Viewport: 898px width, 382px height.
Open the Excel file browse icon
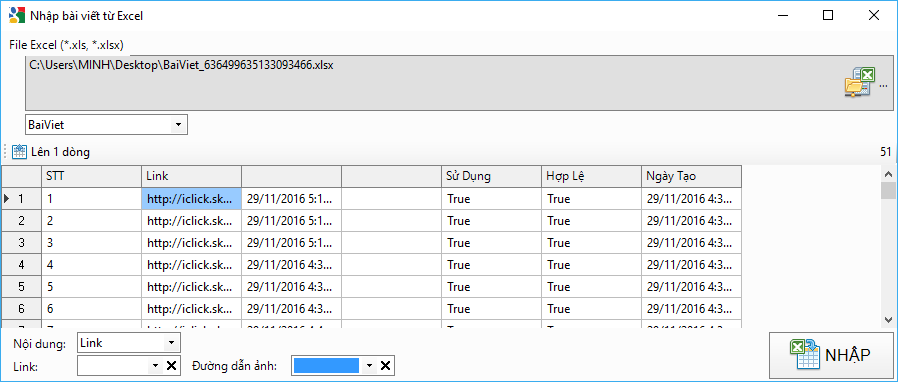point(860,81)
